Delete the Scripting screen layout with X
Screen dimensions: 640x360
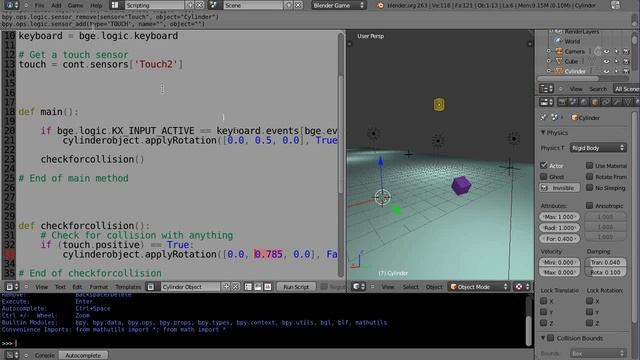199,5
